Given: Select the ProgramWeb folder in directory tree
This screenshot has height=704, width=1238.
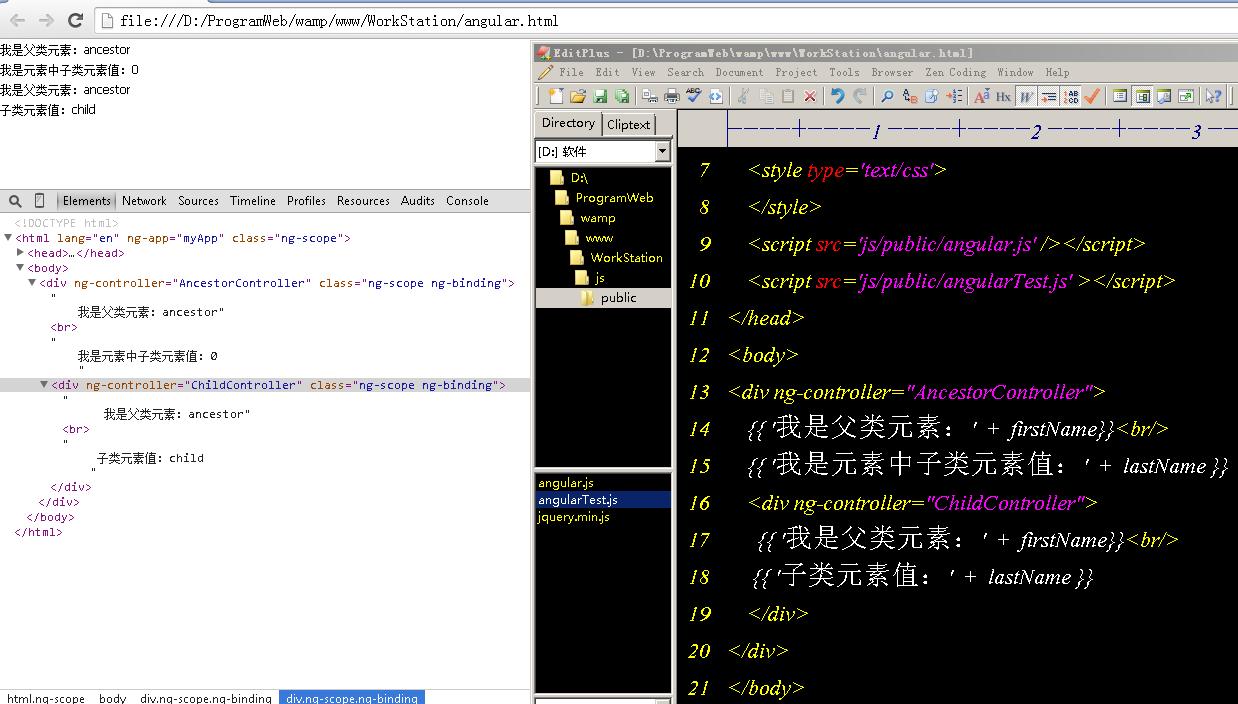Looking at the screenshot, I should (x=614, y=198).
